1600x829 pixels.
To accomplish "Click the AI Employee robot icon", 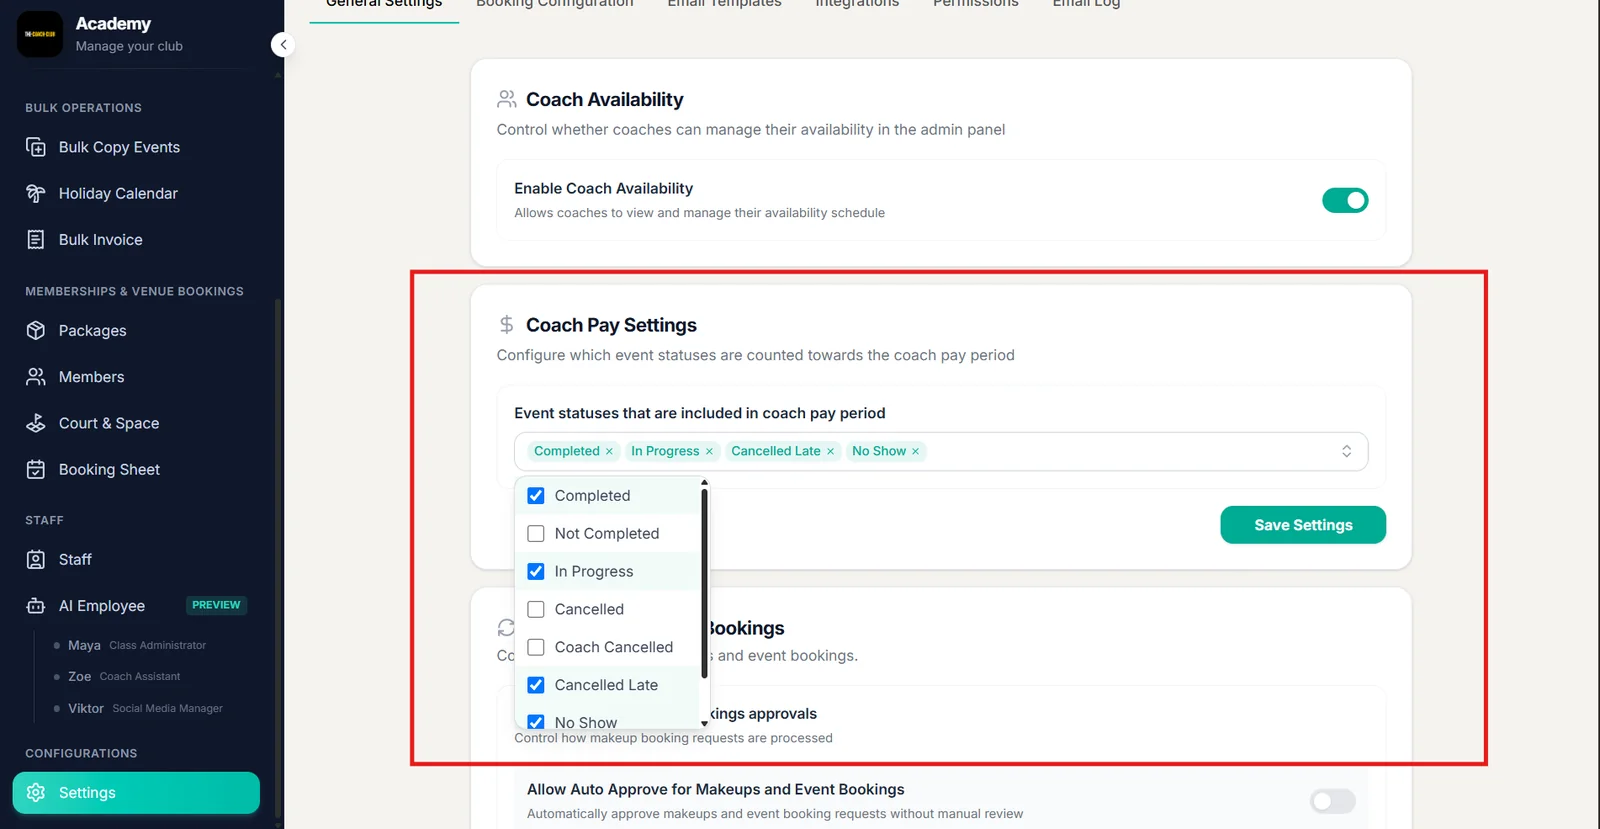I will pyautogui.click(x=36, y=605).
